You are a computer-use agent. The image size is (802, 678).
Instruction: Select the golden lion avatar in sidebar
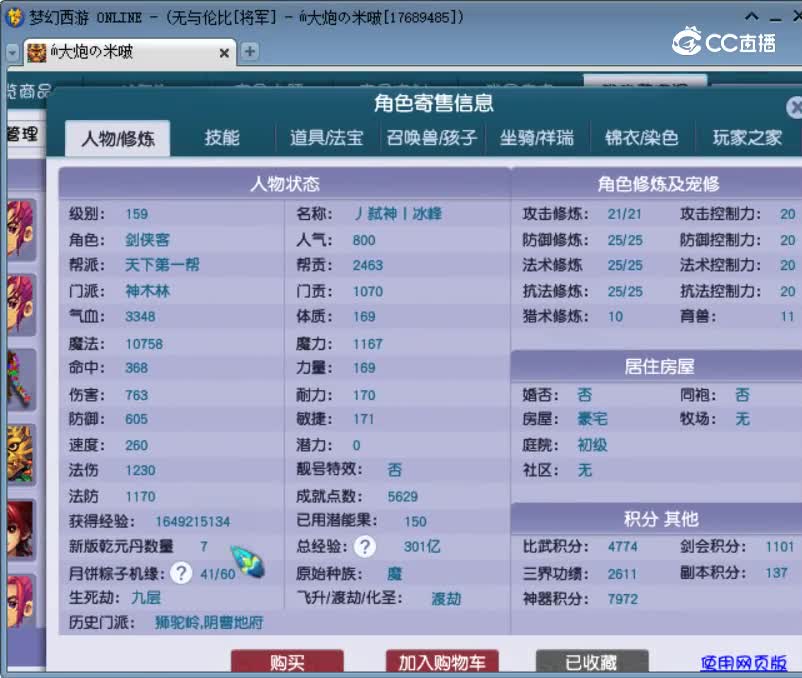20,455
